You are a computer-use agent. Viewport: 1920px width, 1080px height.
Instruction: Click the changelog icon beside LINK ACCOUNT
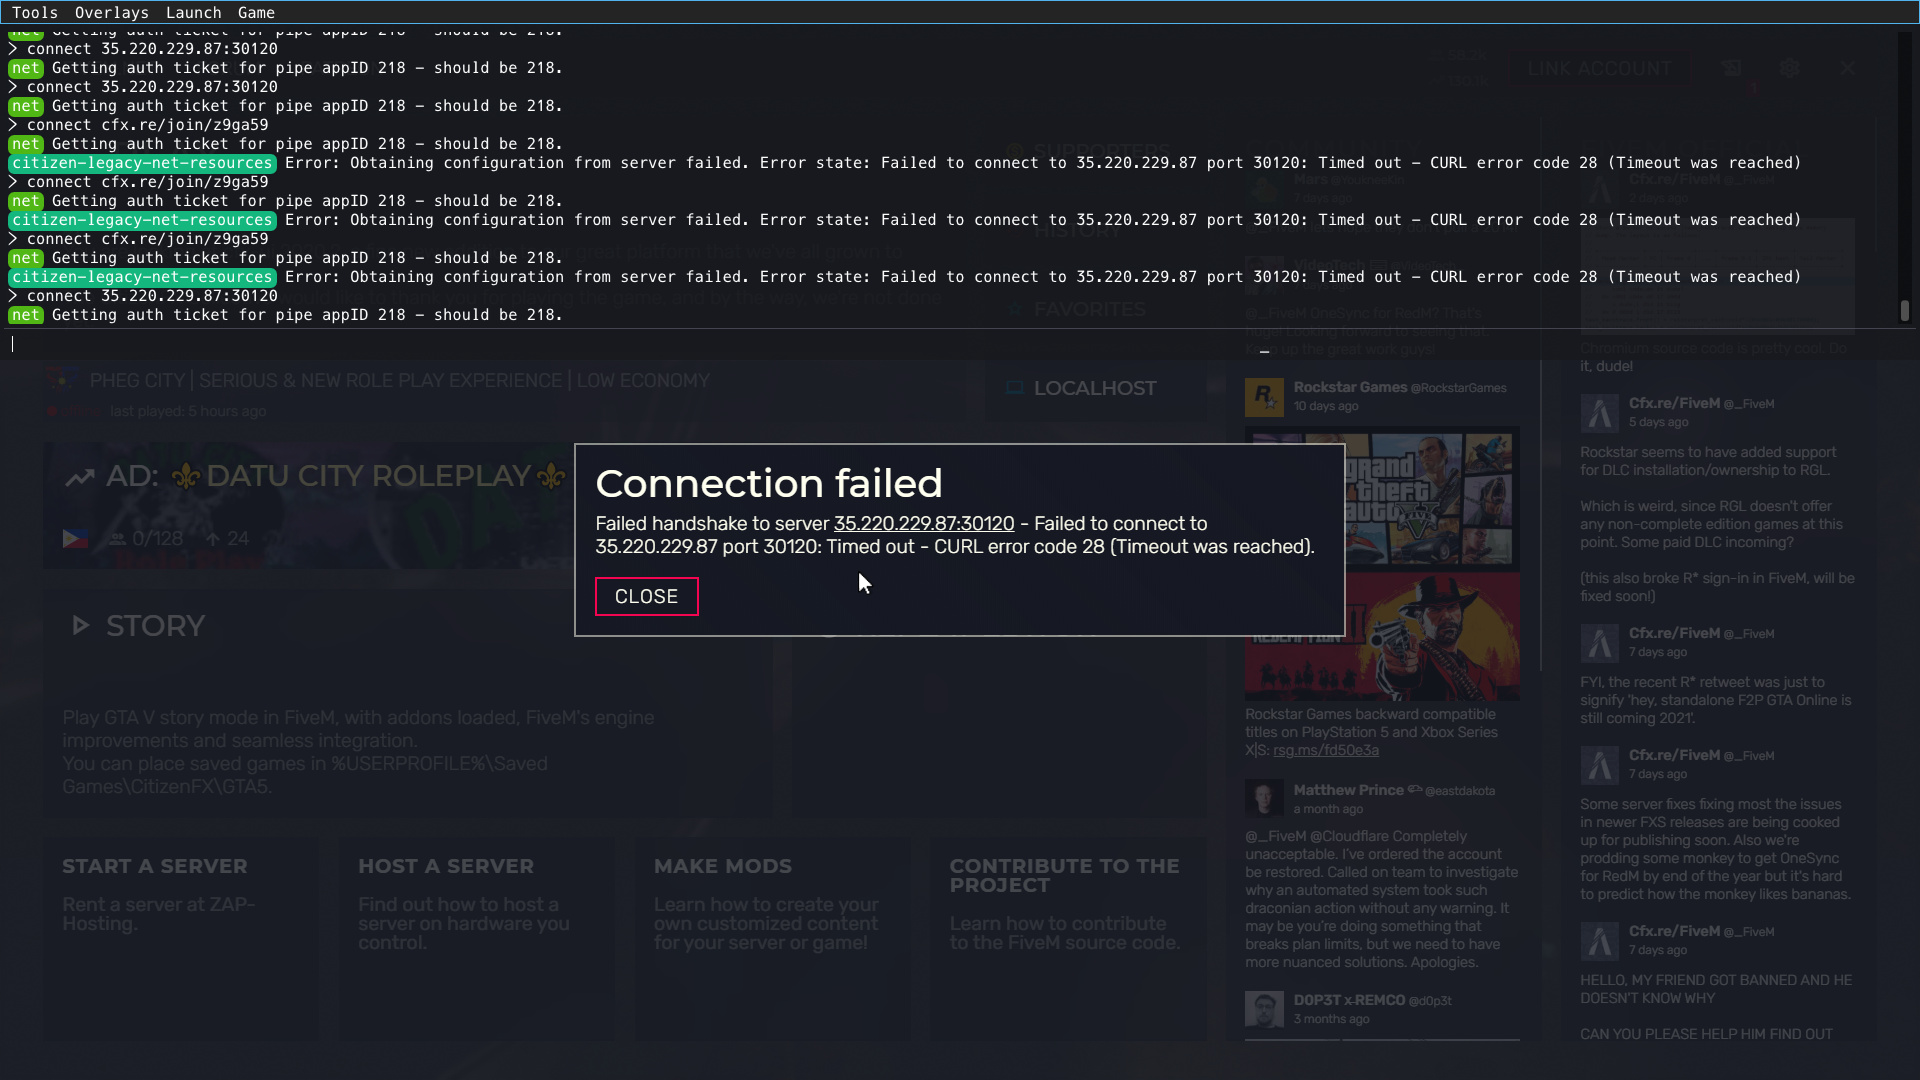[x=1731, y=68]
